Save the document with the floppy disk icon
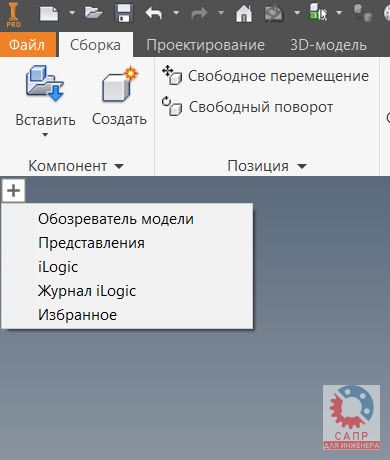 (124, 14)
